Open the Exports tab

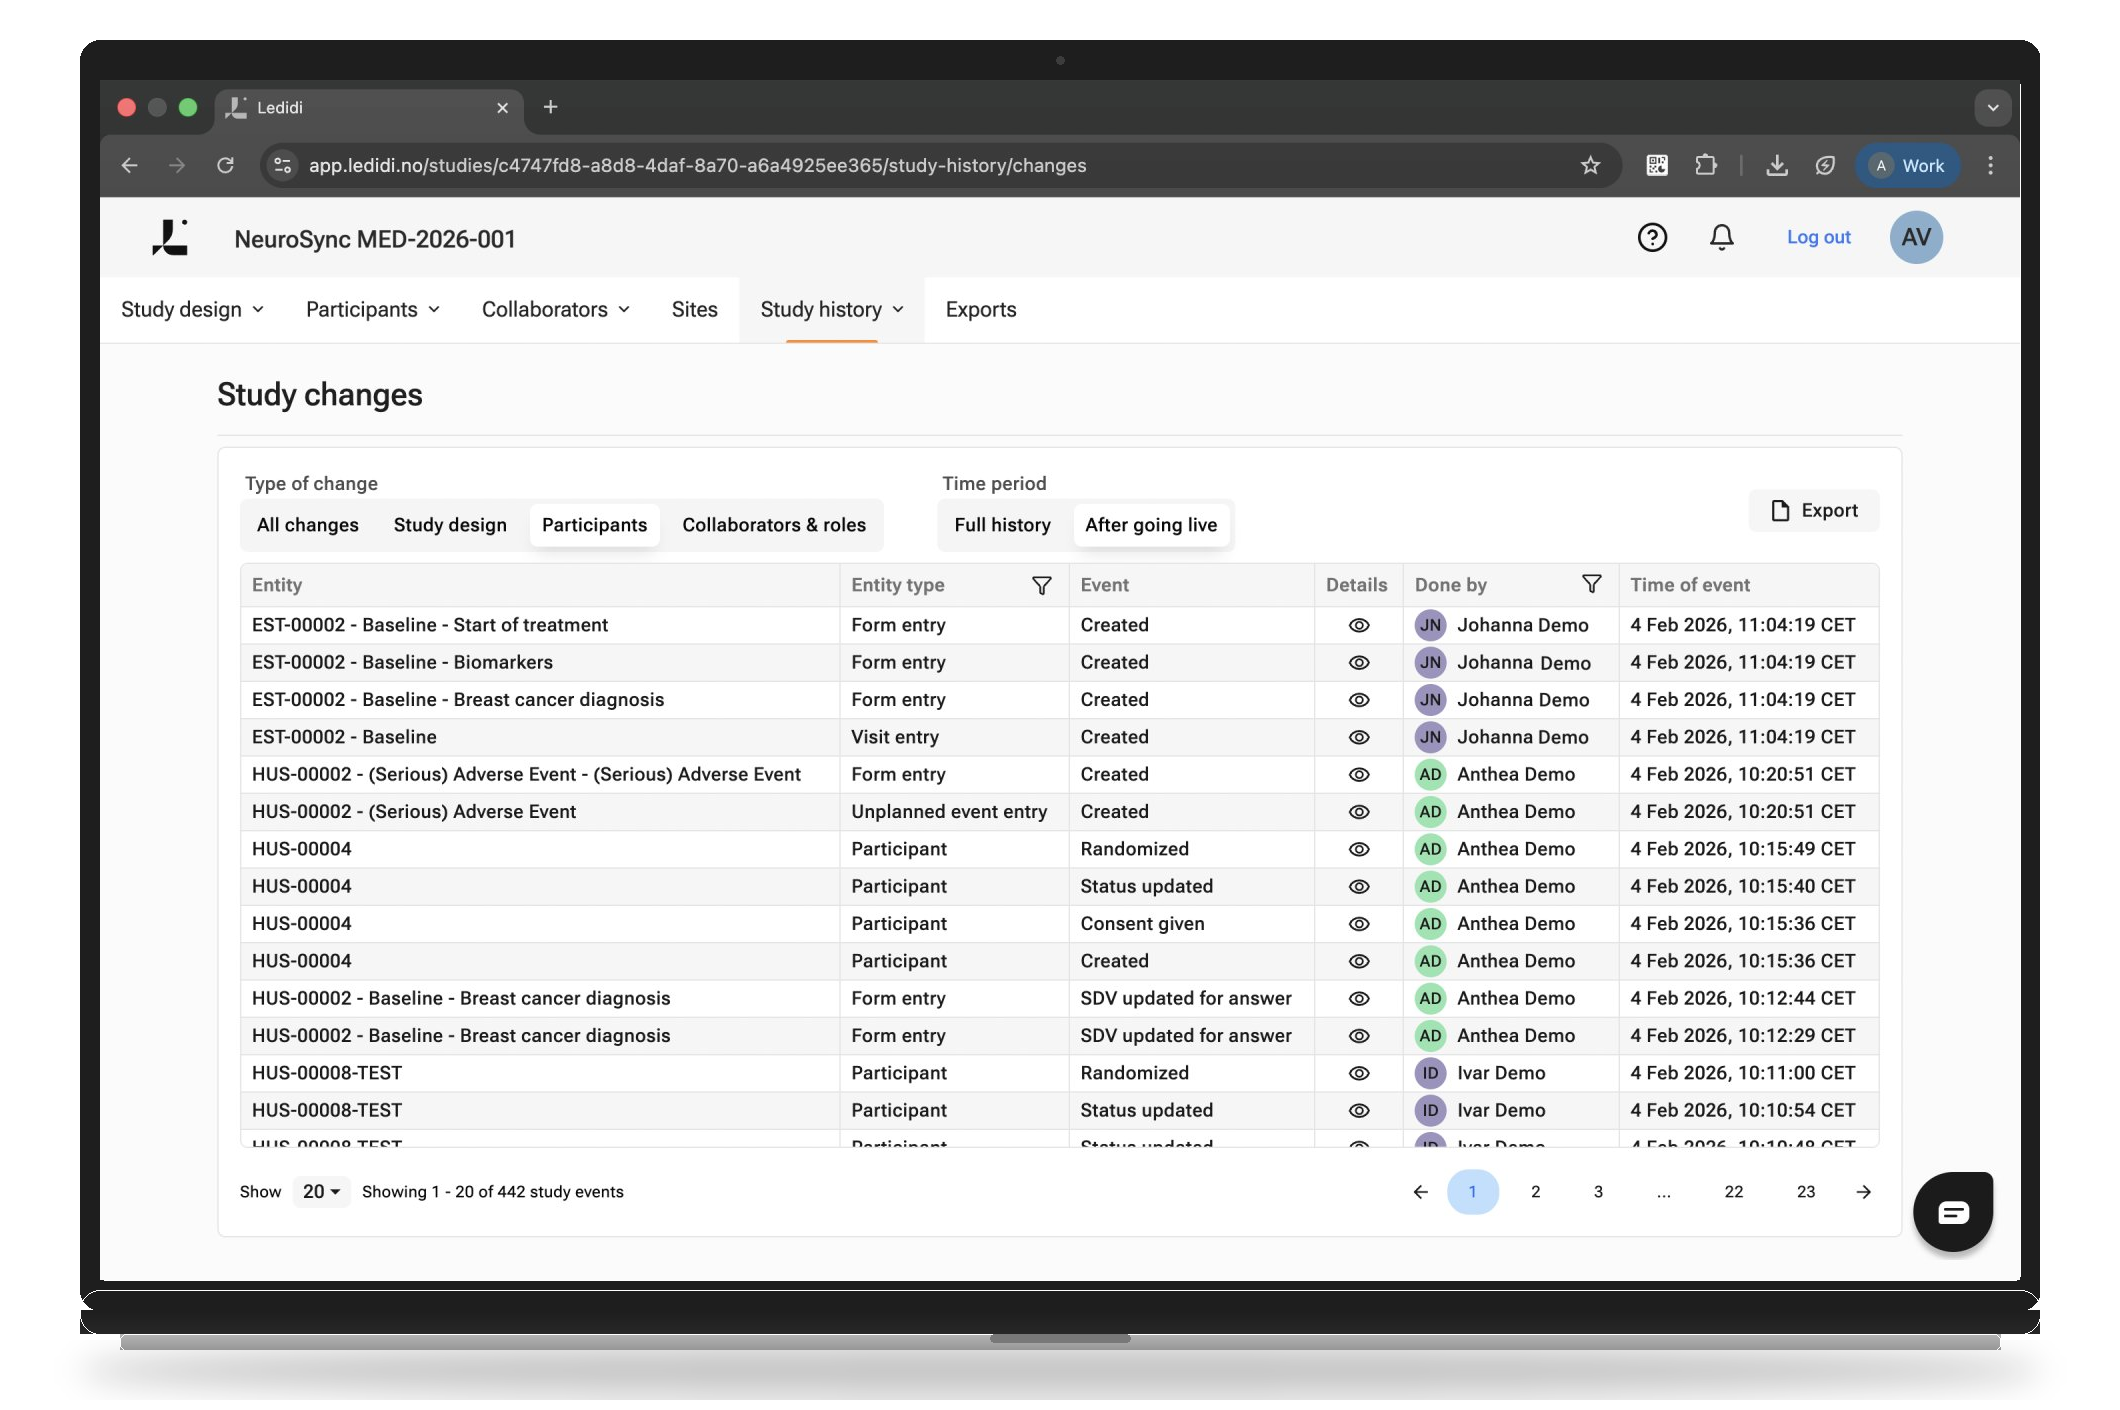(x=980, y=310)
